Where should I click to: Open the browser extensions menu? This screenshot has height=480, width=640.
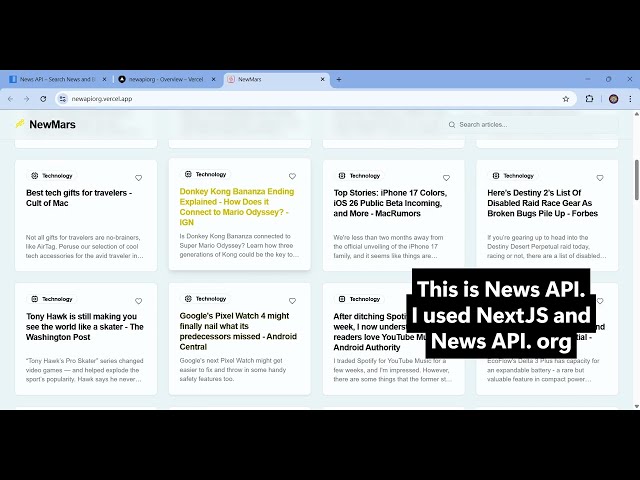pyautogui.click(x=589, y=99)
